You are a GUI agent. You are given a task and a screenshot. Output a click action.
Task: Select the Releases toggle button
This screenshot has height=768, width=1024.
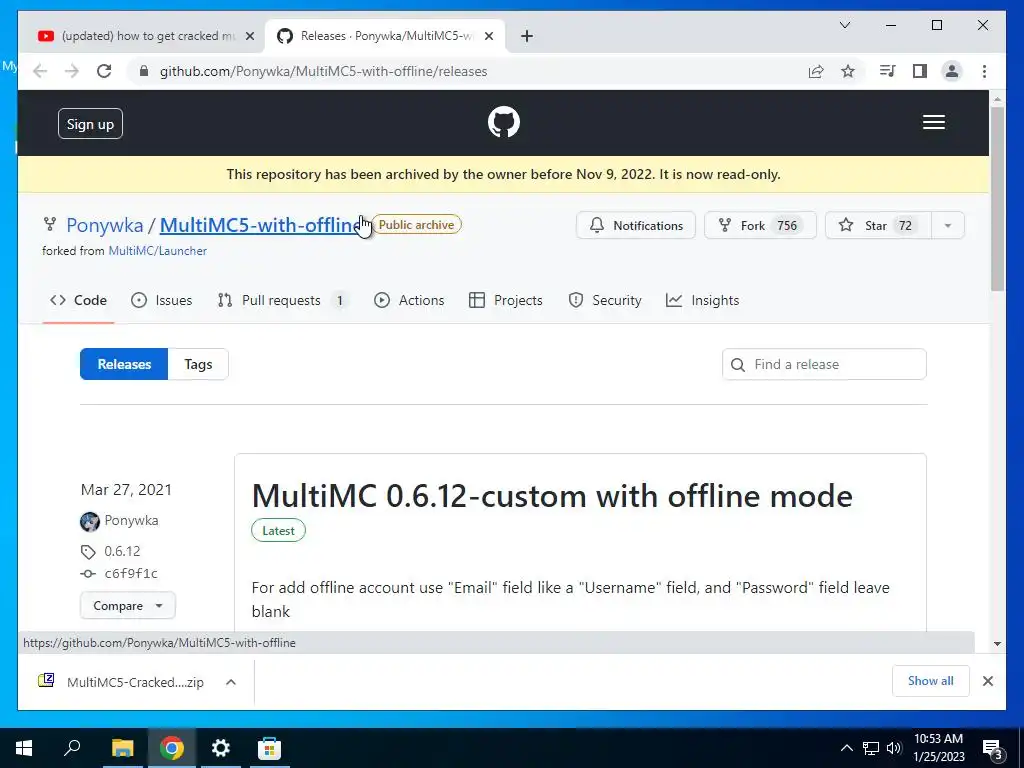pyautogui.click(x=124, y=364)
